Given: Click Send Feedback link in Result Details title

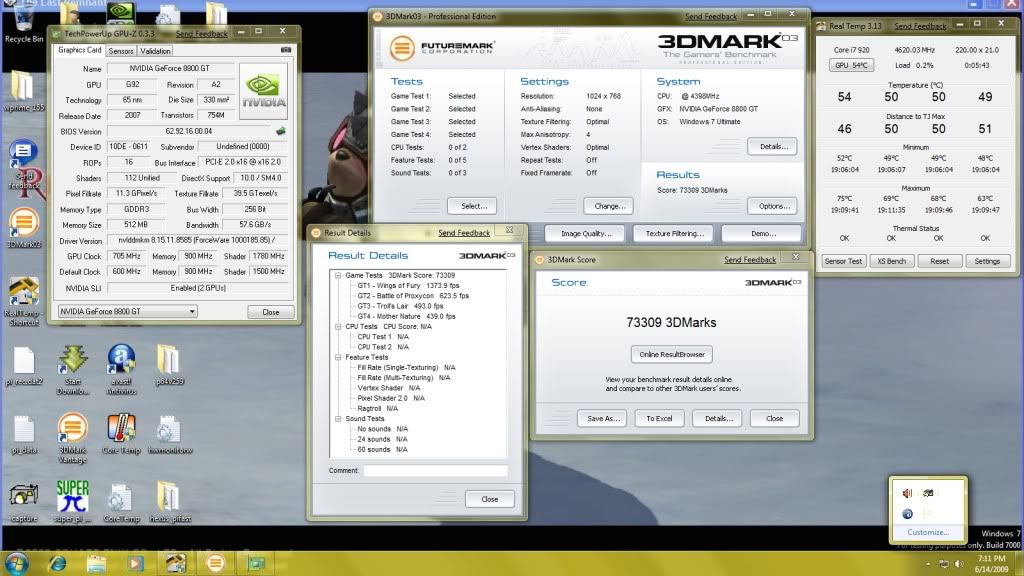Looking at the screenshot, I should pyautogui.click(x=464, y=232).
